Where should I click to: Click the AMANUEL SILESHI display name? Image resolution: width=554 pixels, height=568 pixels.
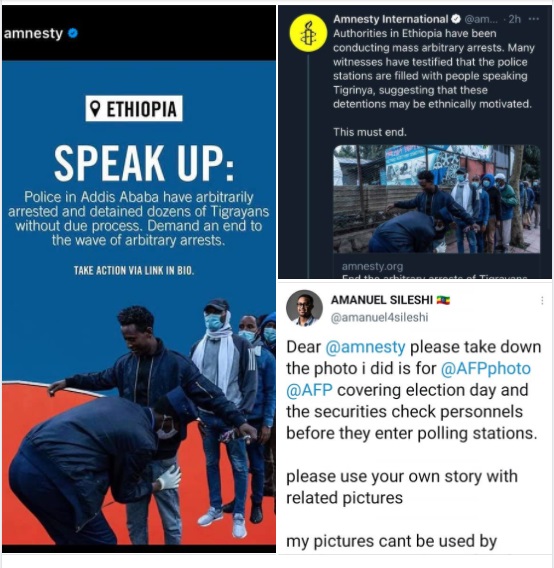pos(382,300)
